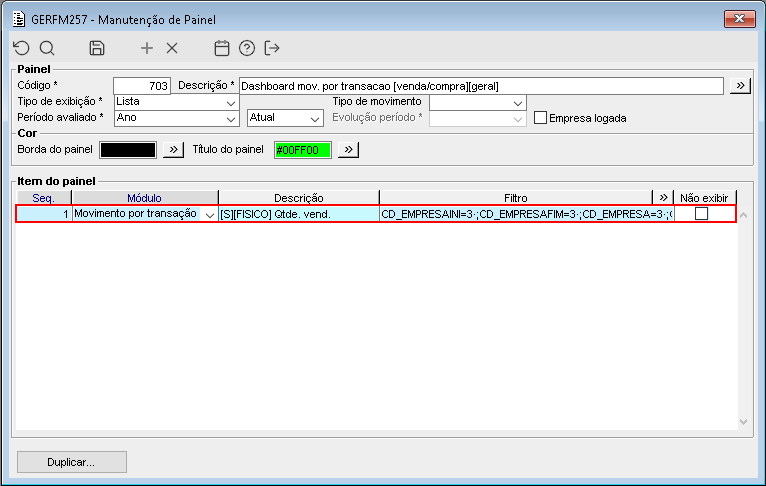This screenshot has width=766, height=486.
Task: Toggle the Empresa logada checkbox
Action: click(540, 118)
